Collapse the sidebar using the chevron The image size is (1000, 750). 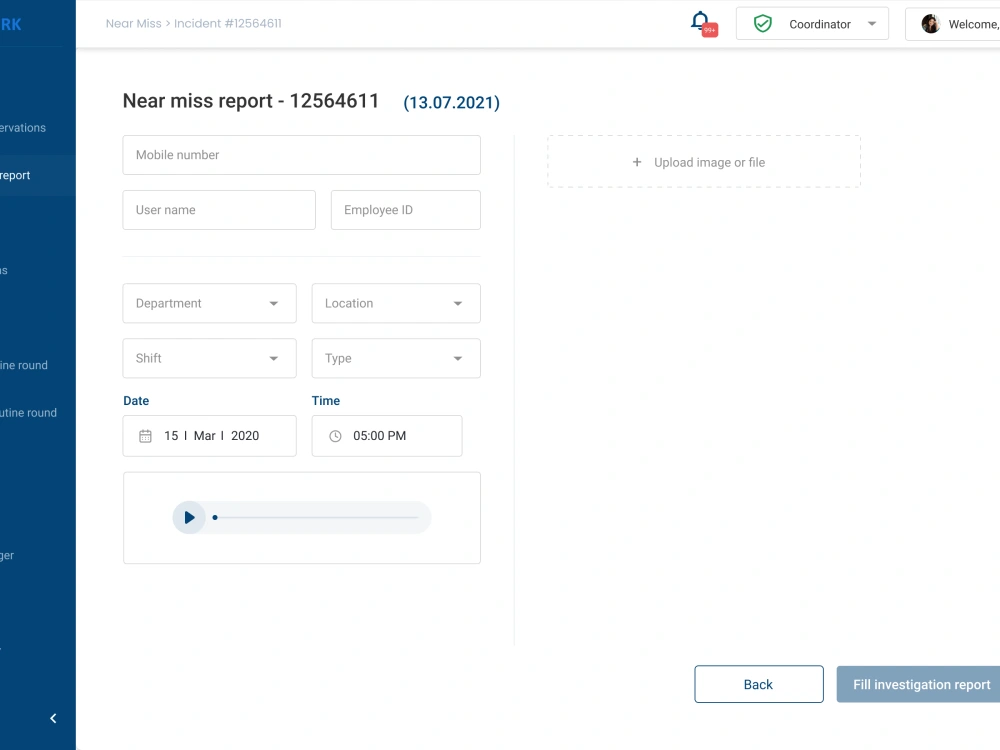pyautogui.click(x=53, y=718)
